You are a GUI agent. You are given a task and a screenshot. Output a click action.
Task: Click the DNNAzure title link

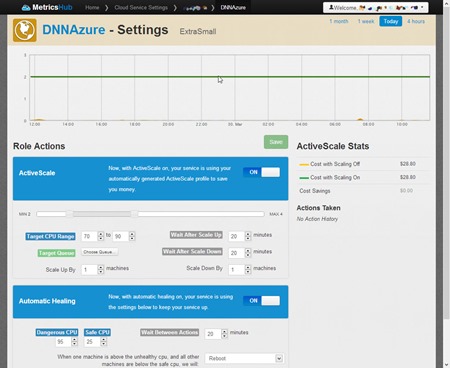[x=74, y=30]
